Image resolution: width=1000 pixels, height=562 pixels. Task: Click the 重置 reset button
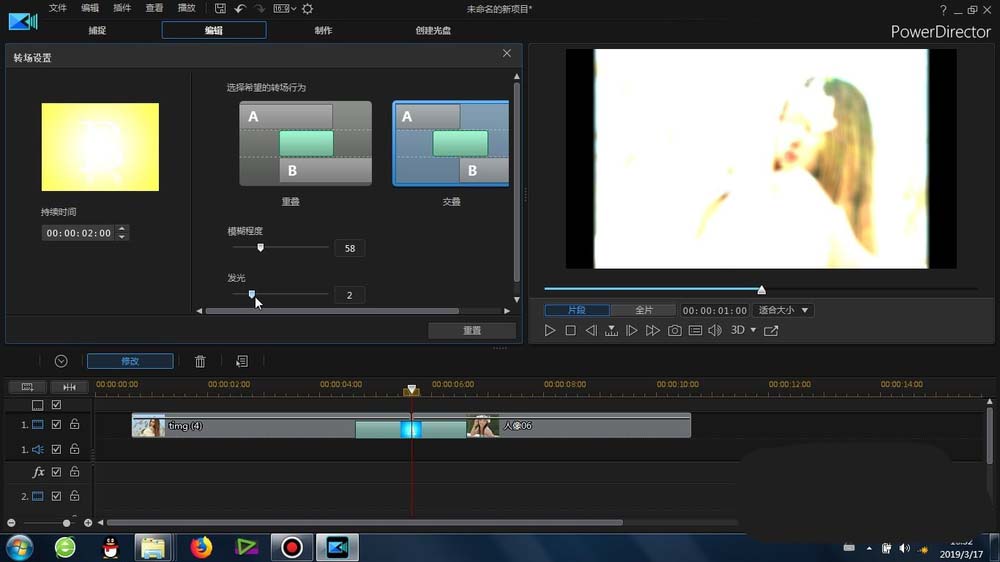472,330
